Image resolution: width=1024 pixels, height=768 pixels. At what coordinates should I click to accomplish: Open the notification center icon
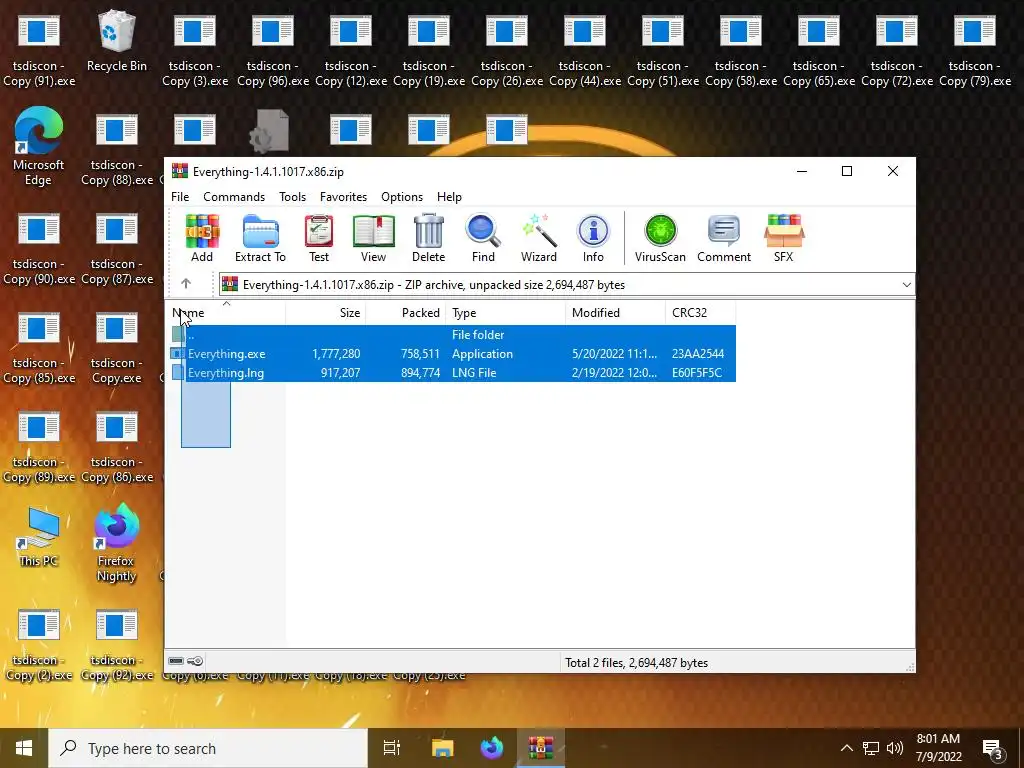point(994,749)
